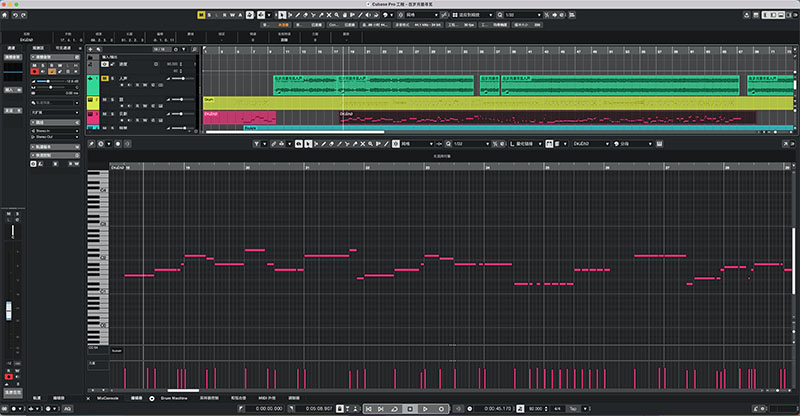The height and width of the screenshot is (416, 800).
Task: Toggle the yellow Mute button on 人声 track
Action: click(105, 79)
